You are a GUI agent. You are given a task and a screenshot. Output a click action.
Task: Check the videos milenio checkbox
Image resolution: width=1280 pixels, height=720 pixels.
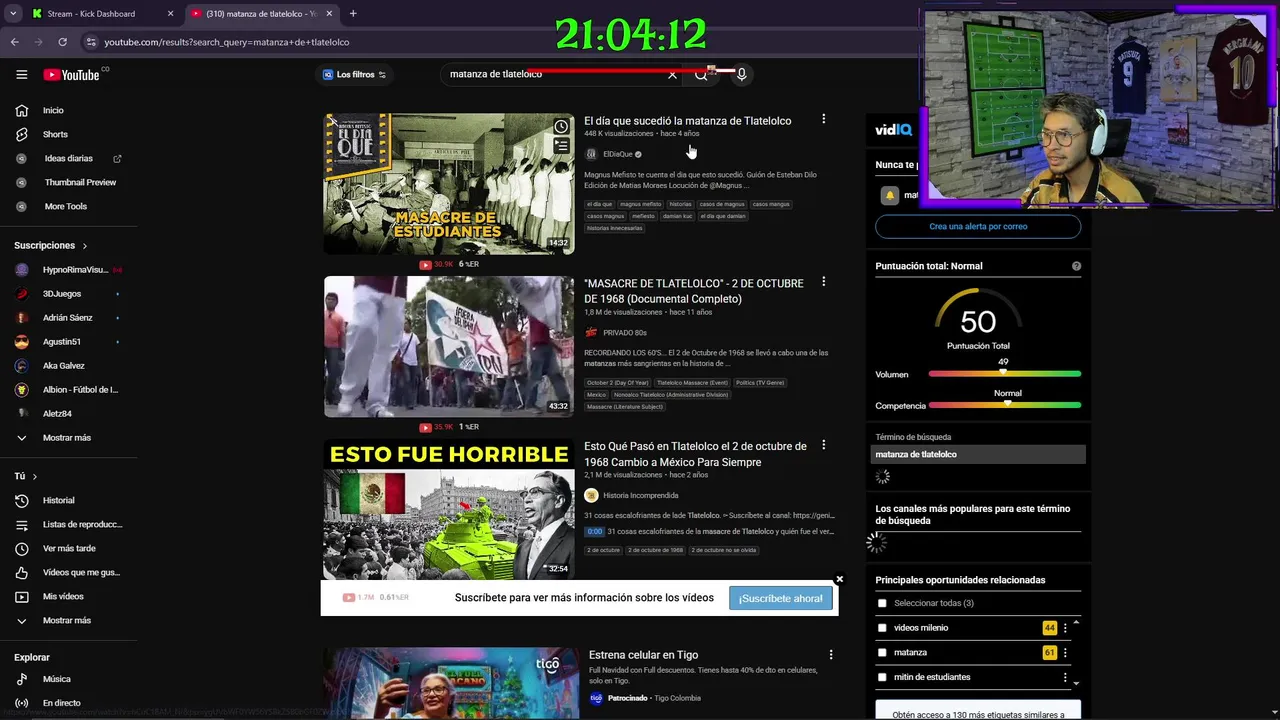882,628
